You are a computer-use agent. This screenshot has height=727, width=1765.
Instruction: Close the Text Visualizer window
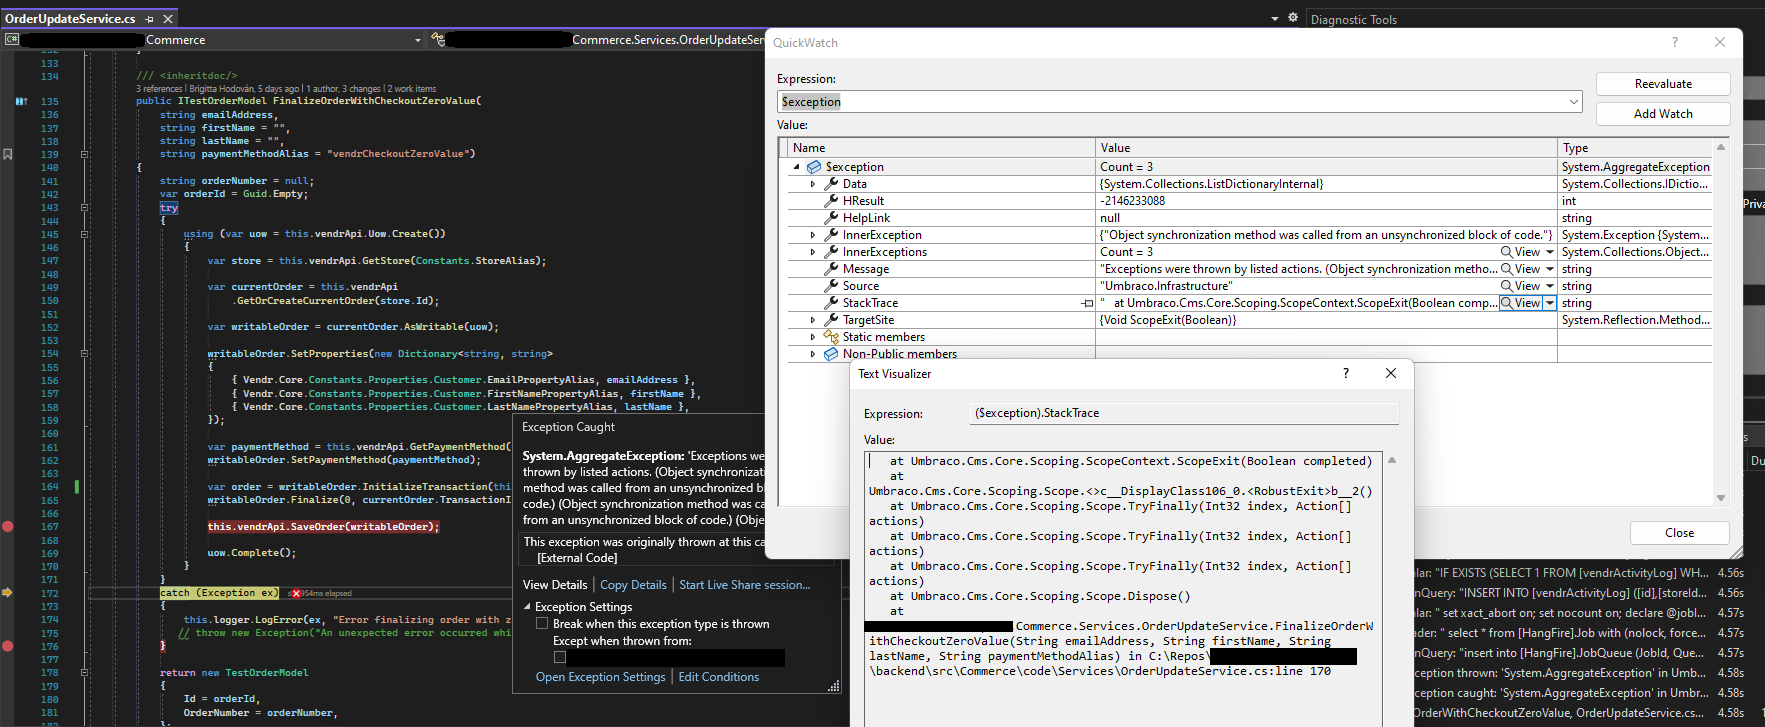(1391, 373)
